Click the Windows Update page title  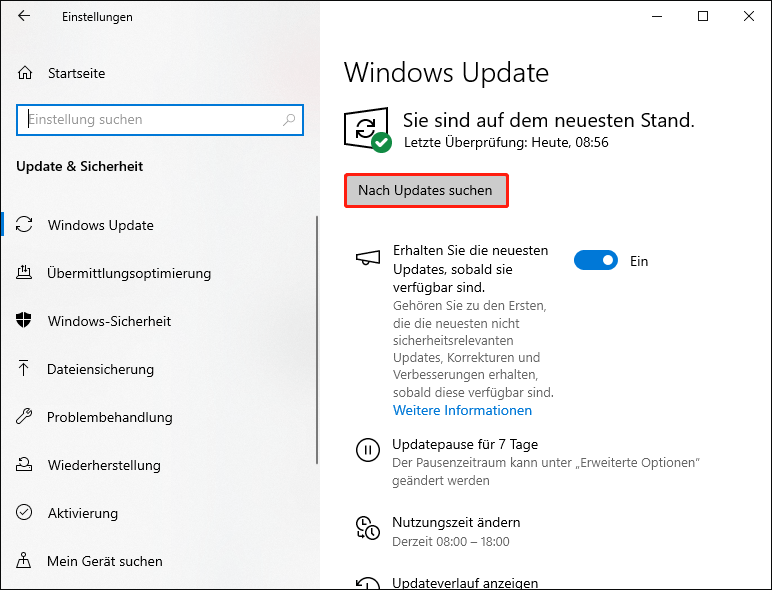(x=446, y=73)
